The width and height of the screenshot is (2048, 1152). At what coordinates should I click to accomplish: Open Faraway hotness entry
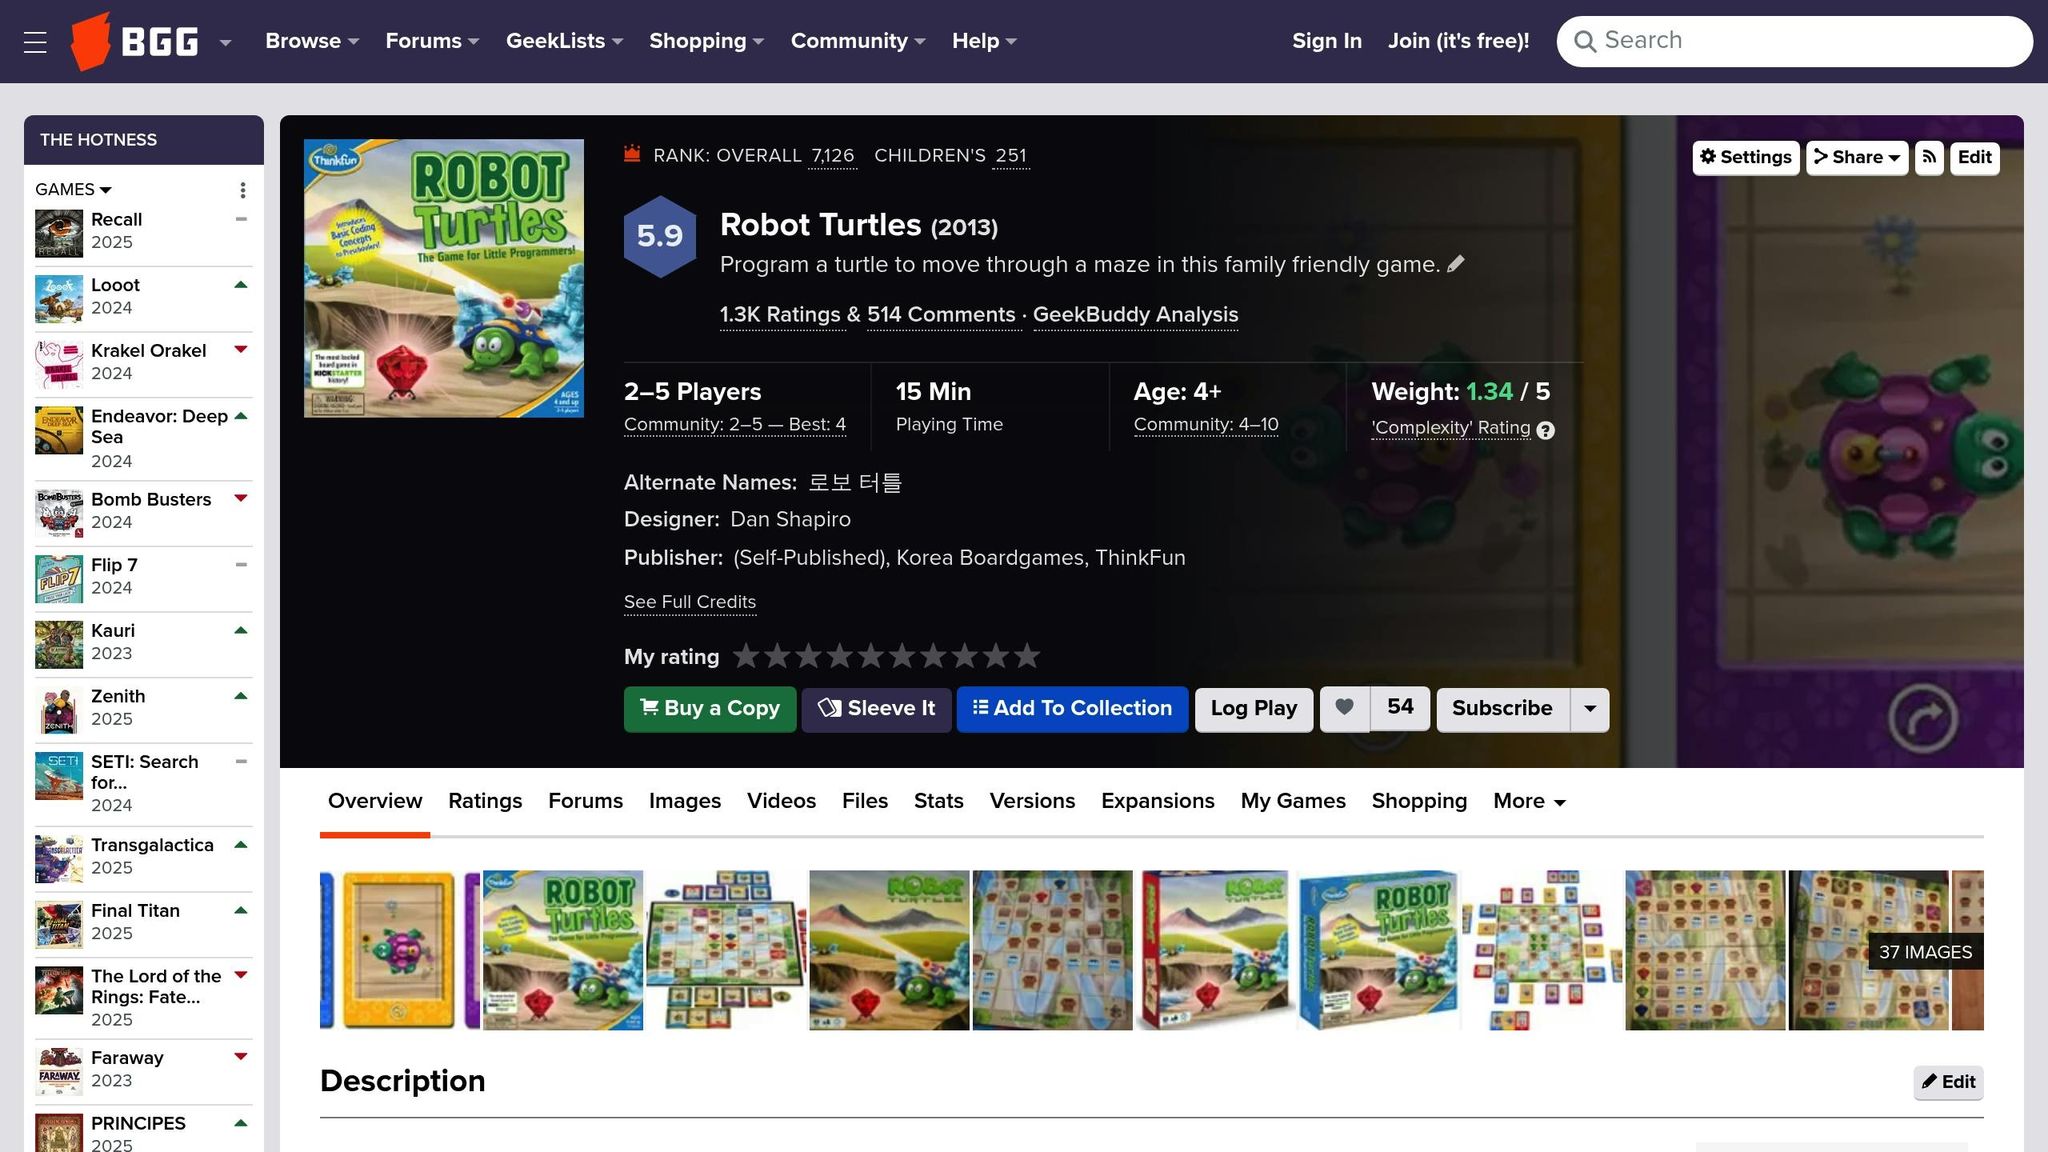pyautogui.click(x=127, y=1057)
